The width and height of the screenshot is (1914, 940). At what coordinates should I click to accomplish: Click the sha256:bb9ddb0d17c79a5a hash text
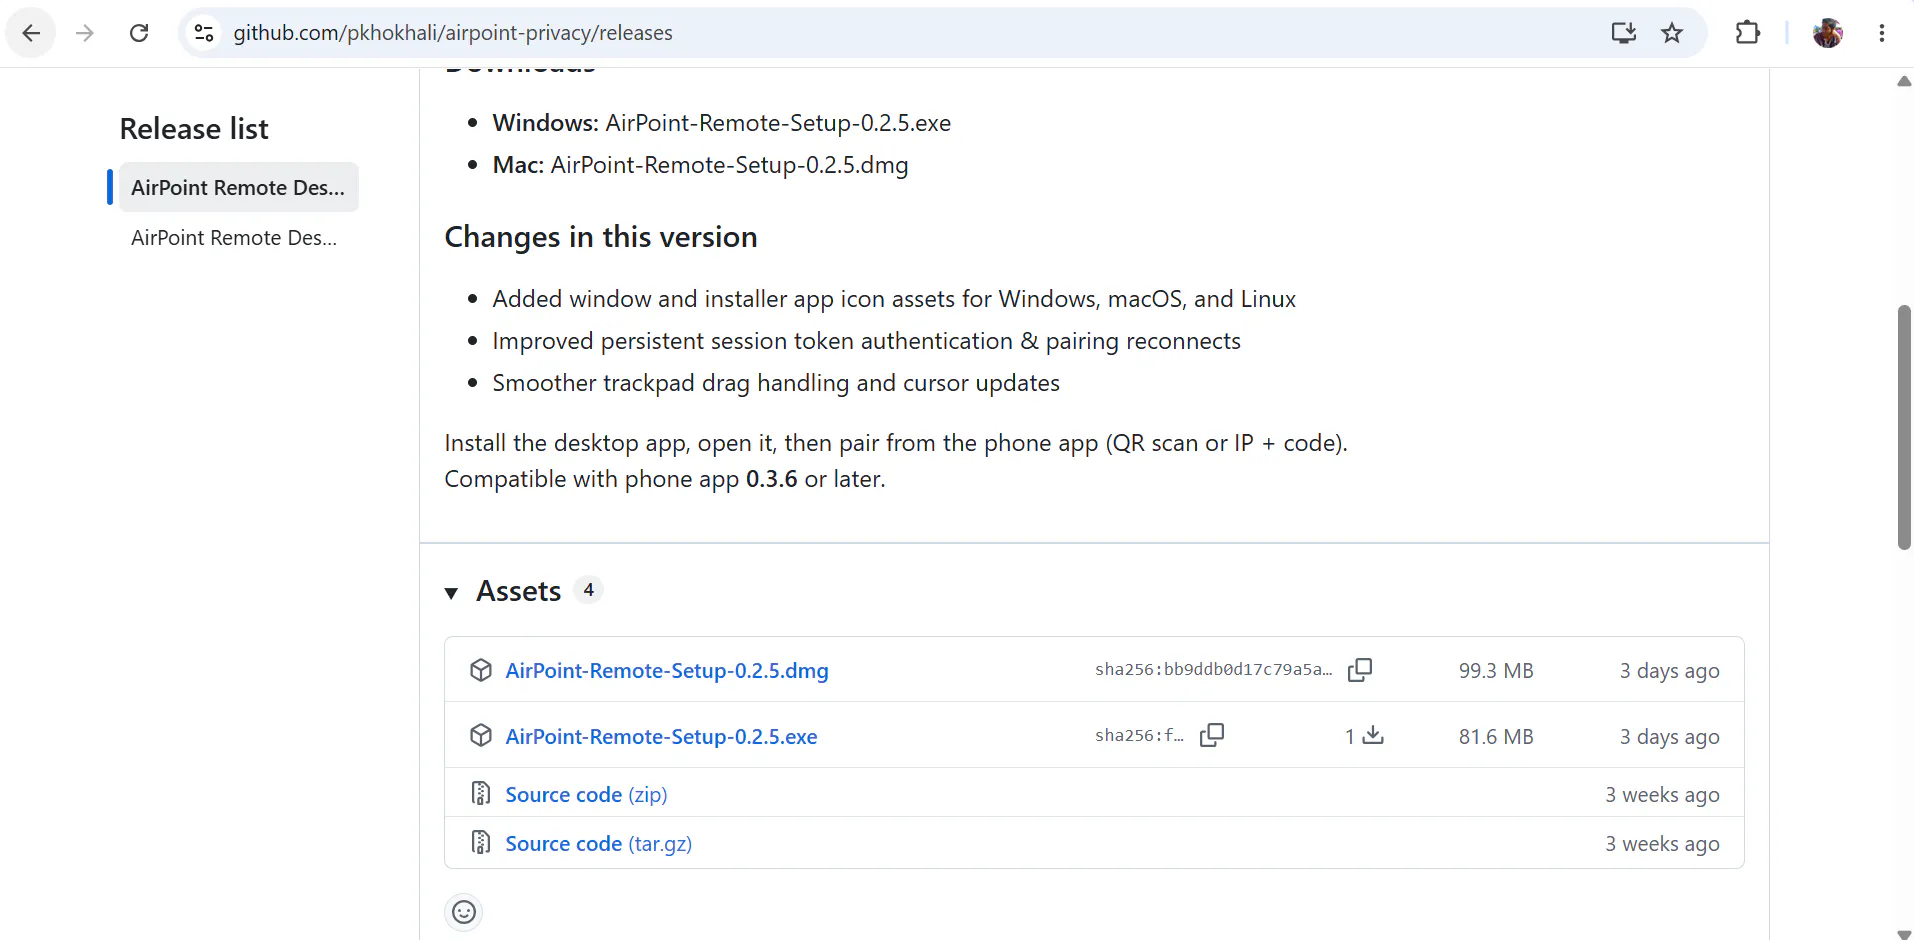[x=1213, y=670]
